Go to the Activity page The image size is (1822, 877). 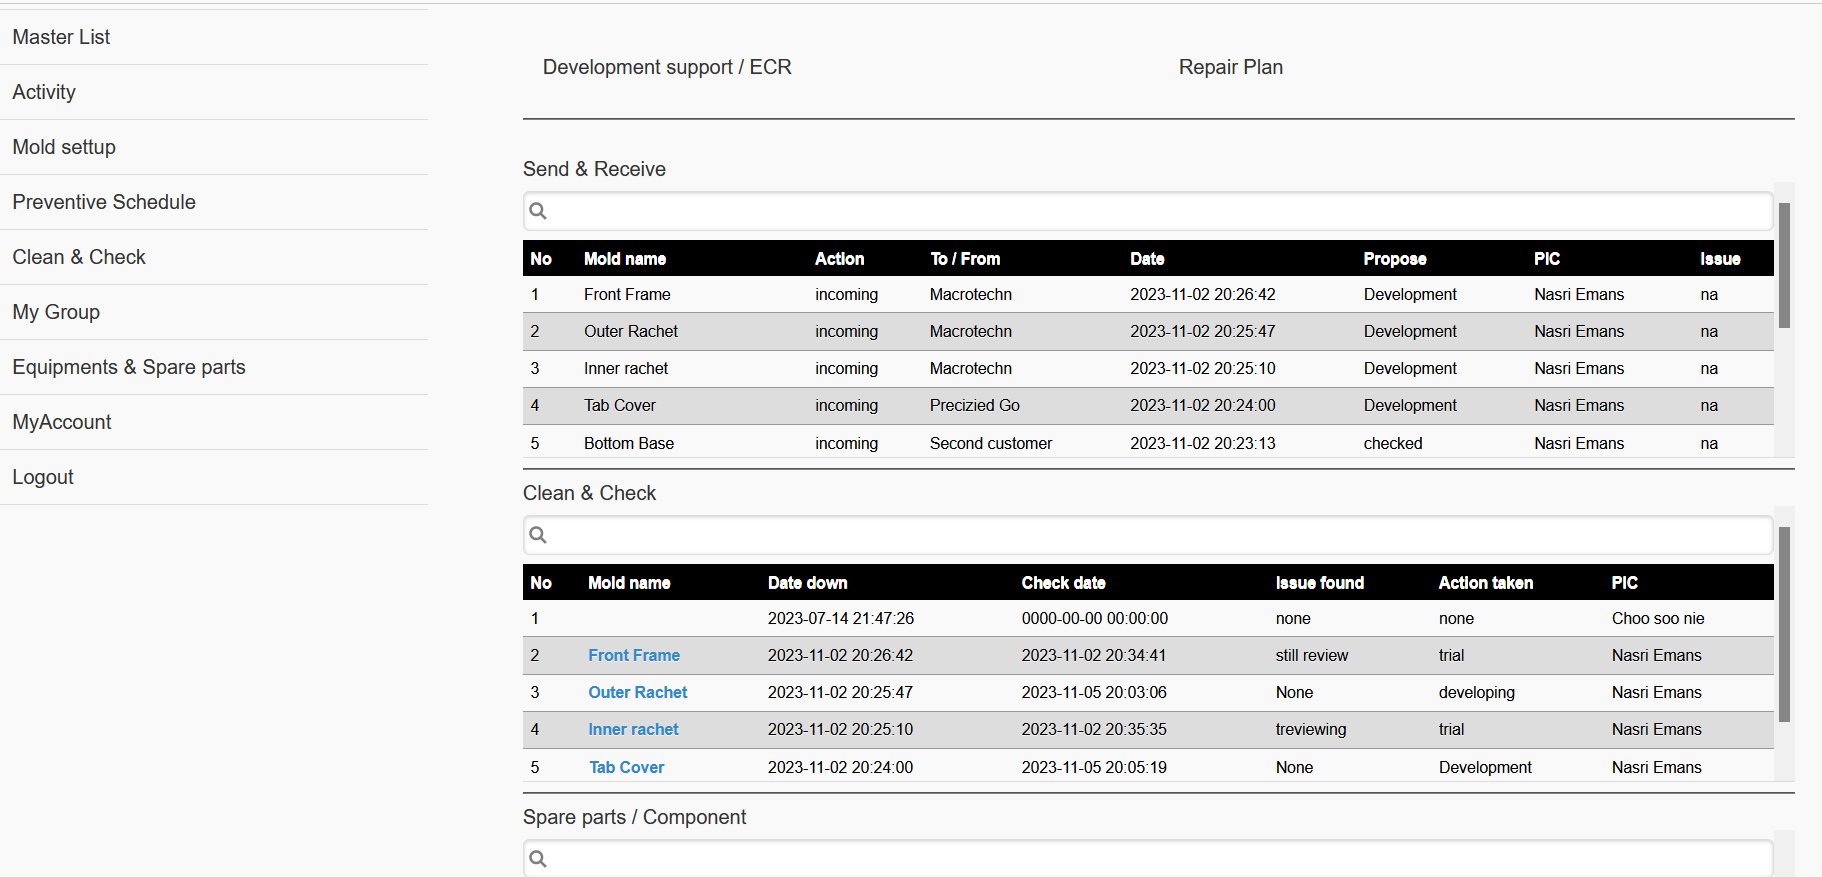pos(44,92)
